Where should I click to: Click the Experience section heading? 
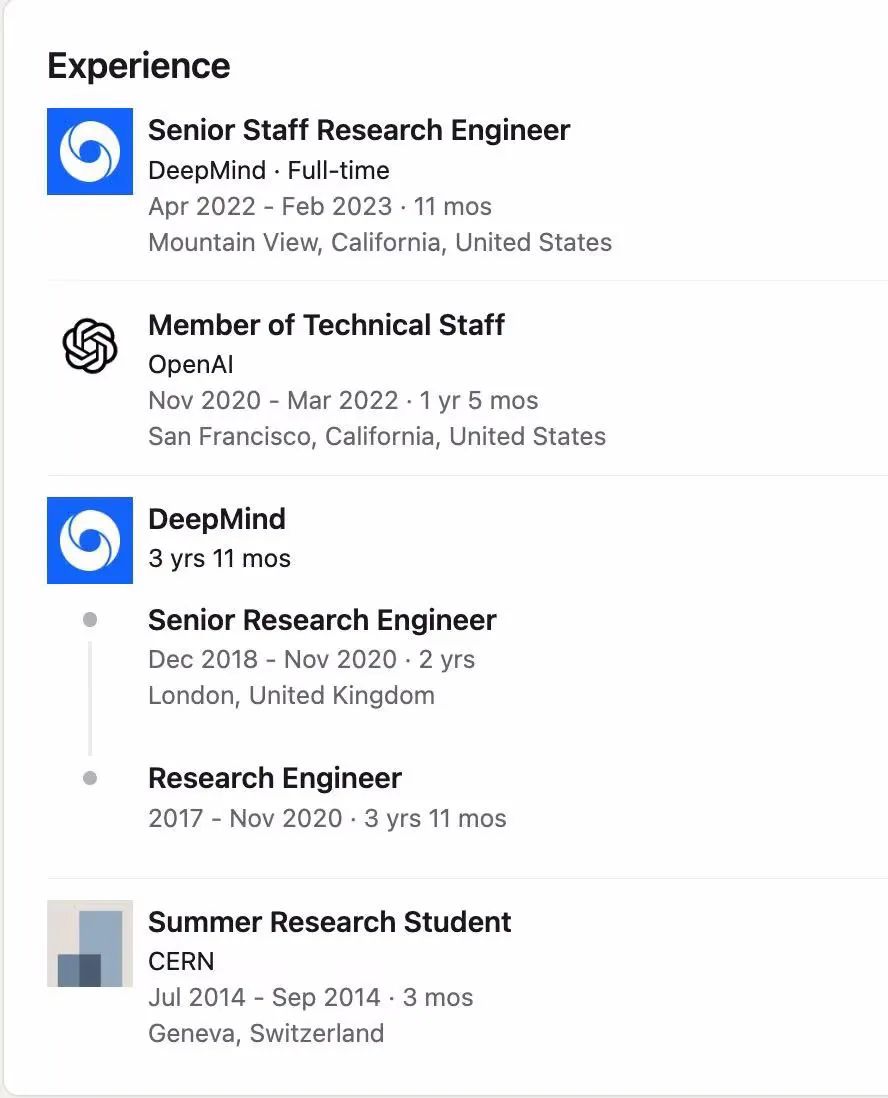(139, 66)
